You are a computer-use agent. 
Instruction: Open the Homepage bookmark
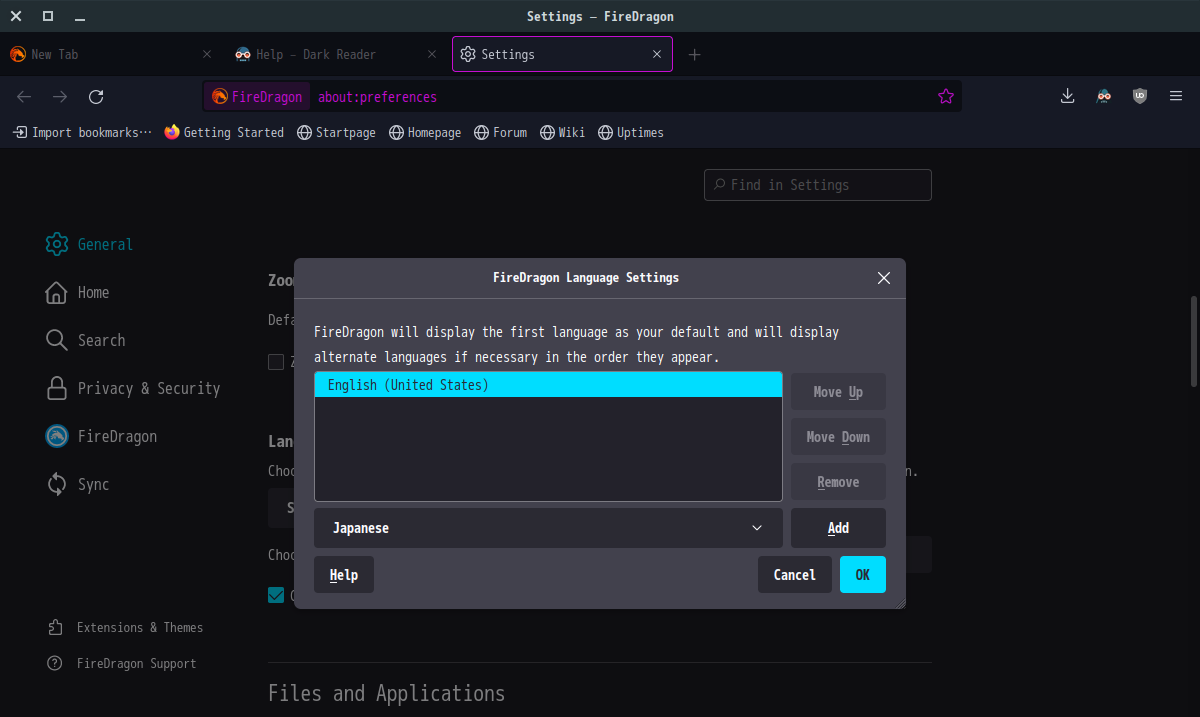[425, 132]
